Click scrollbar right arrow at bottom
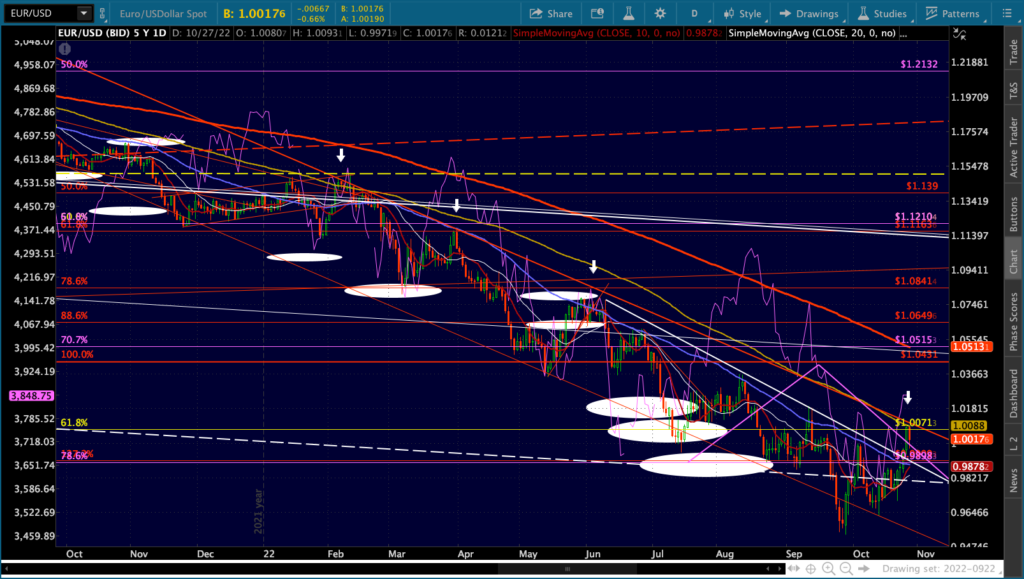Image resolution: width=1024 pixels, height=579 pixels. pyautogui.click(x=779, y=569)
